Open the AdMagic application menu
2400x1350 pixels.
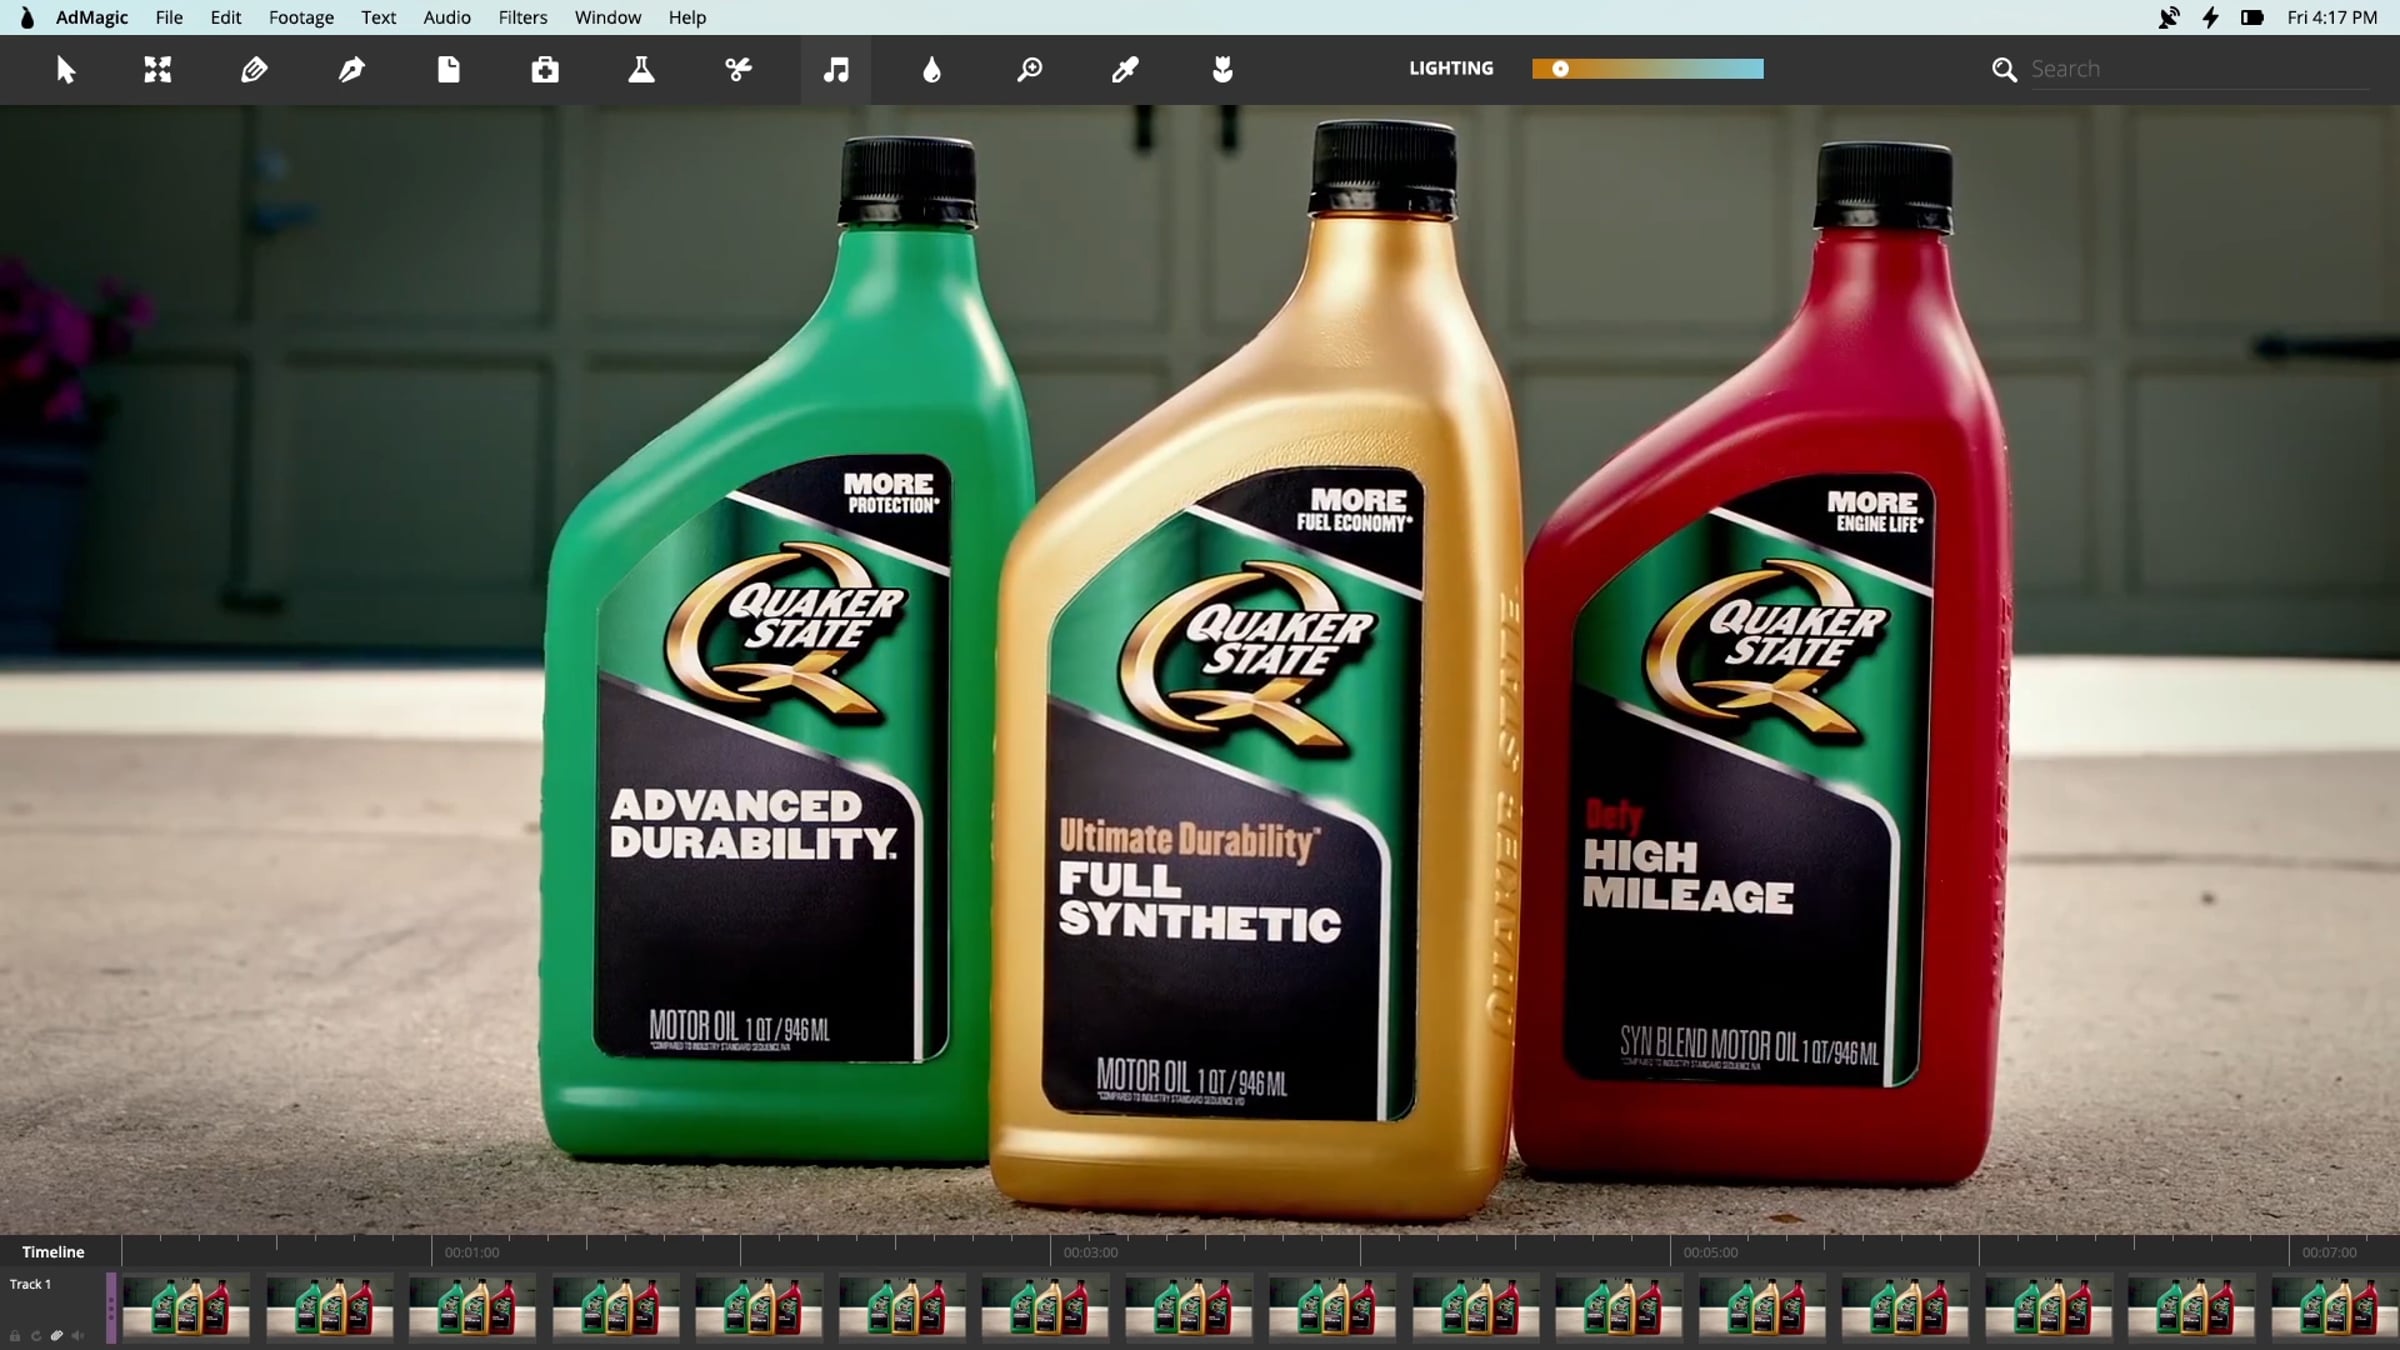[92, 17]
